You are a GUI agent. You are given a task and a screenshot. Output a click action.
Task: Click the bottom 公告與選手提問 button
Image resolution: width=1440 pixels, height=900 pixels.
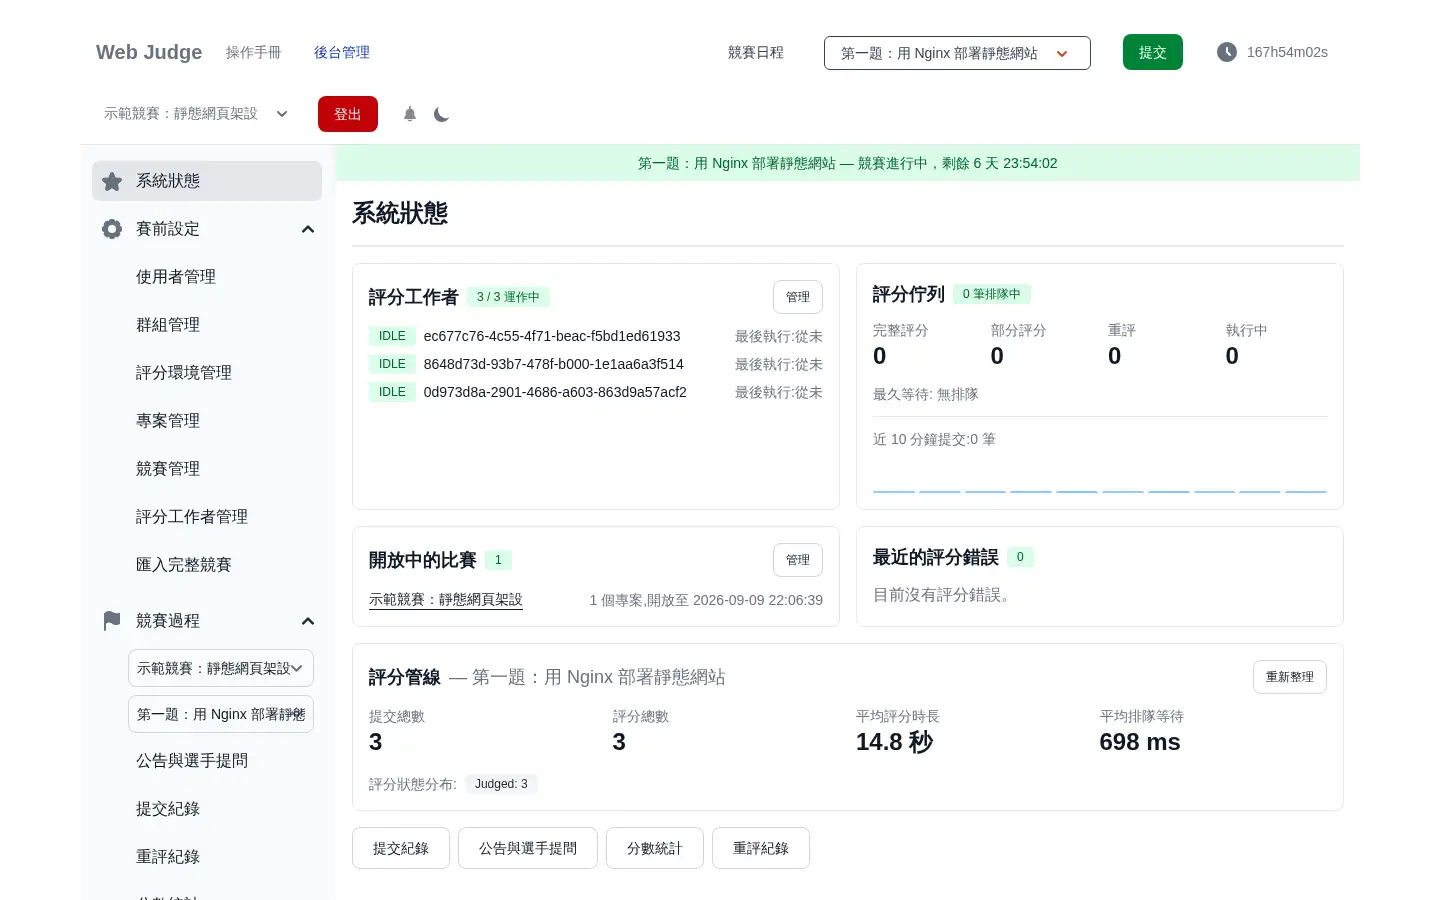tap(528, 848)
